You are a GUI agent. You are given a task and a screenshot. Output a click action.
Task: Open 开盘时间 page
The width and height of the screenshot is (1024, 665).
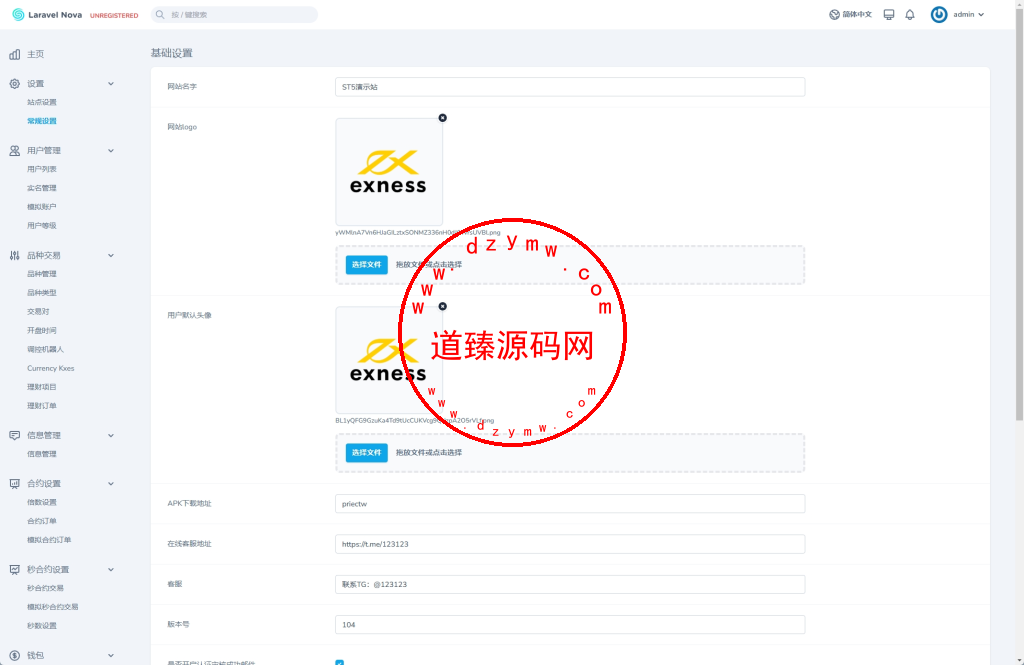click(x=42, y=331)
